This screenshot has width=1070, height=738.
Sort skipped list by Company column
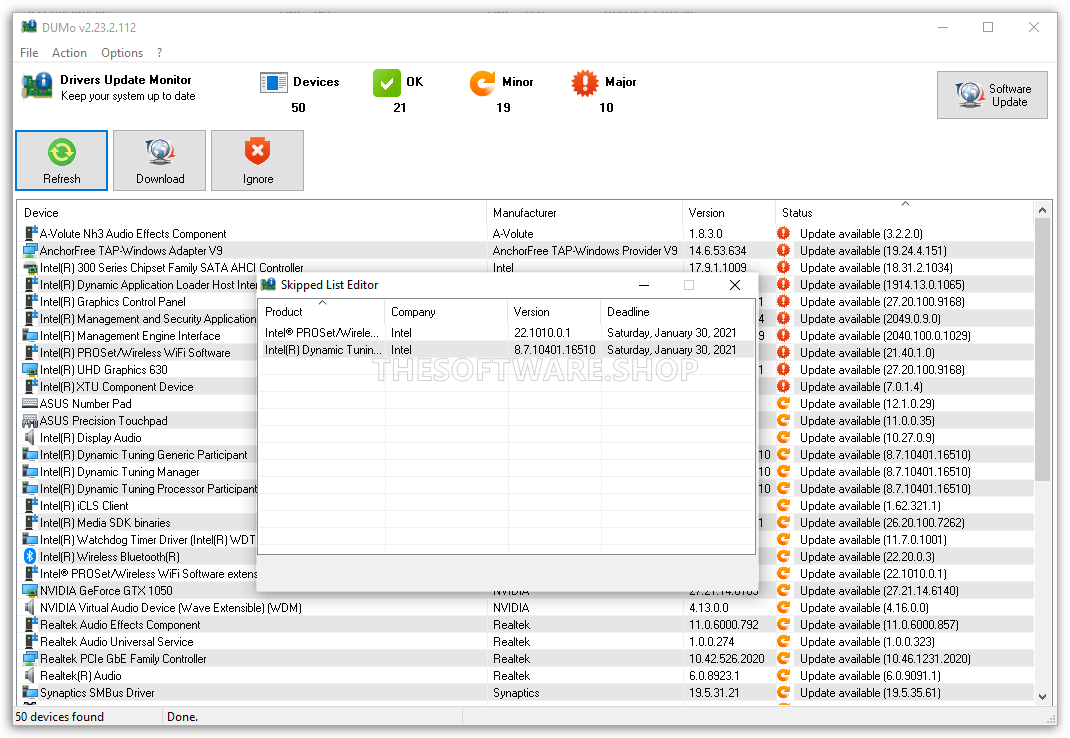(446, 311)
